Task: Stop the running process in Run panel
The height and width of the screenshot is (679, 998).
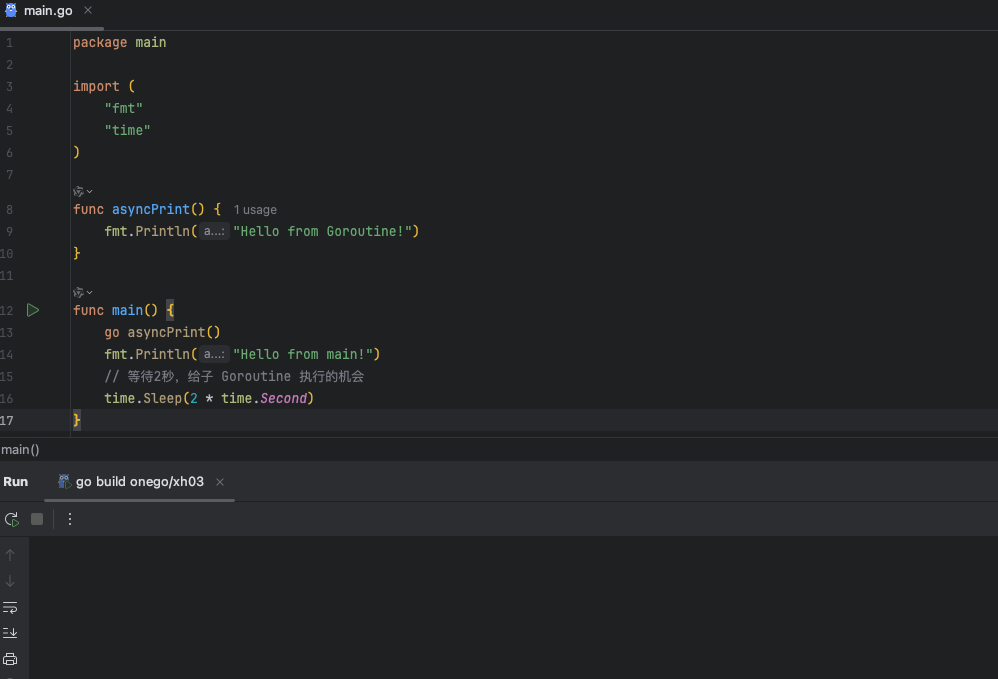Action: tap(36, 519)
